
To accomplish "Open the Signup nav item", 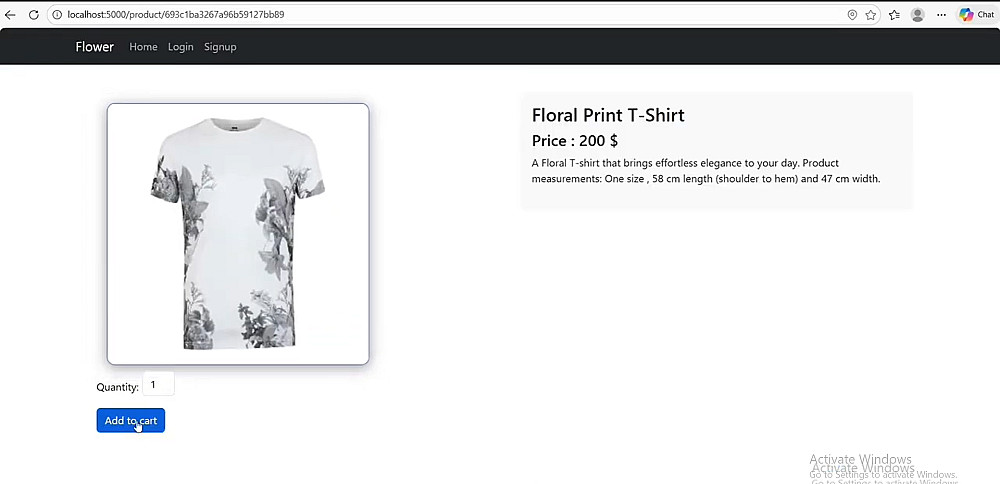I will click(220, 47).
